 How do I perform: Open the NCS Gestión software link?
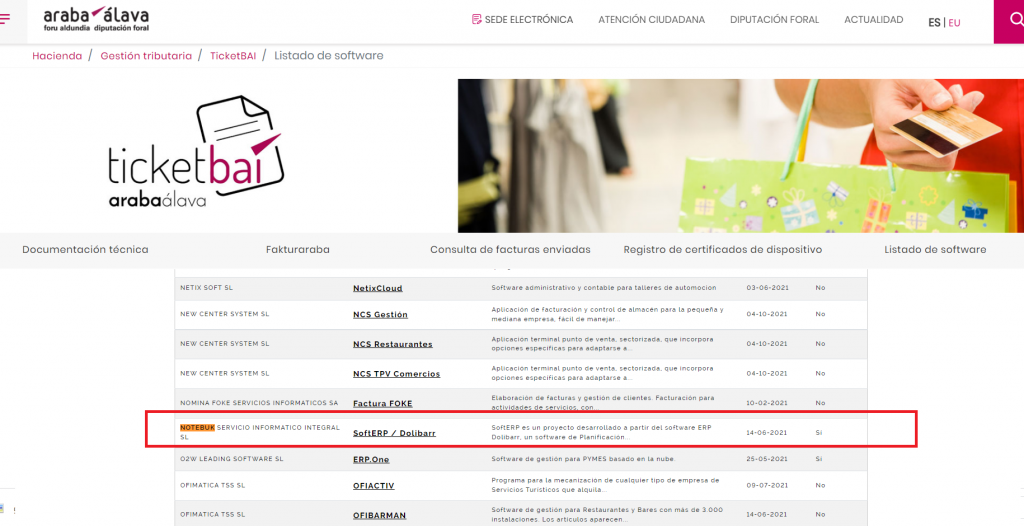click(x=380, y=314)
